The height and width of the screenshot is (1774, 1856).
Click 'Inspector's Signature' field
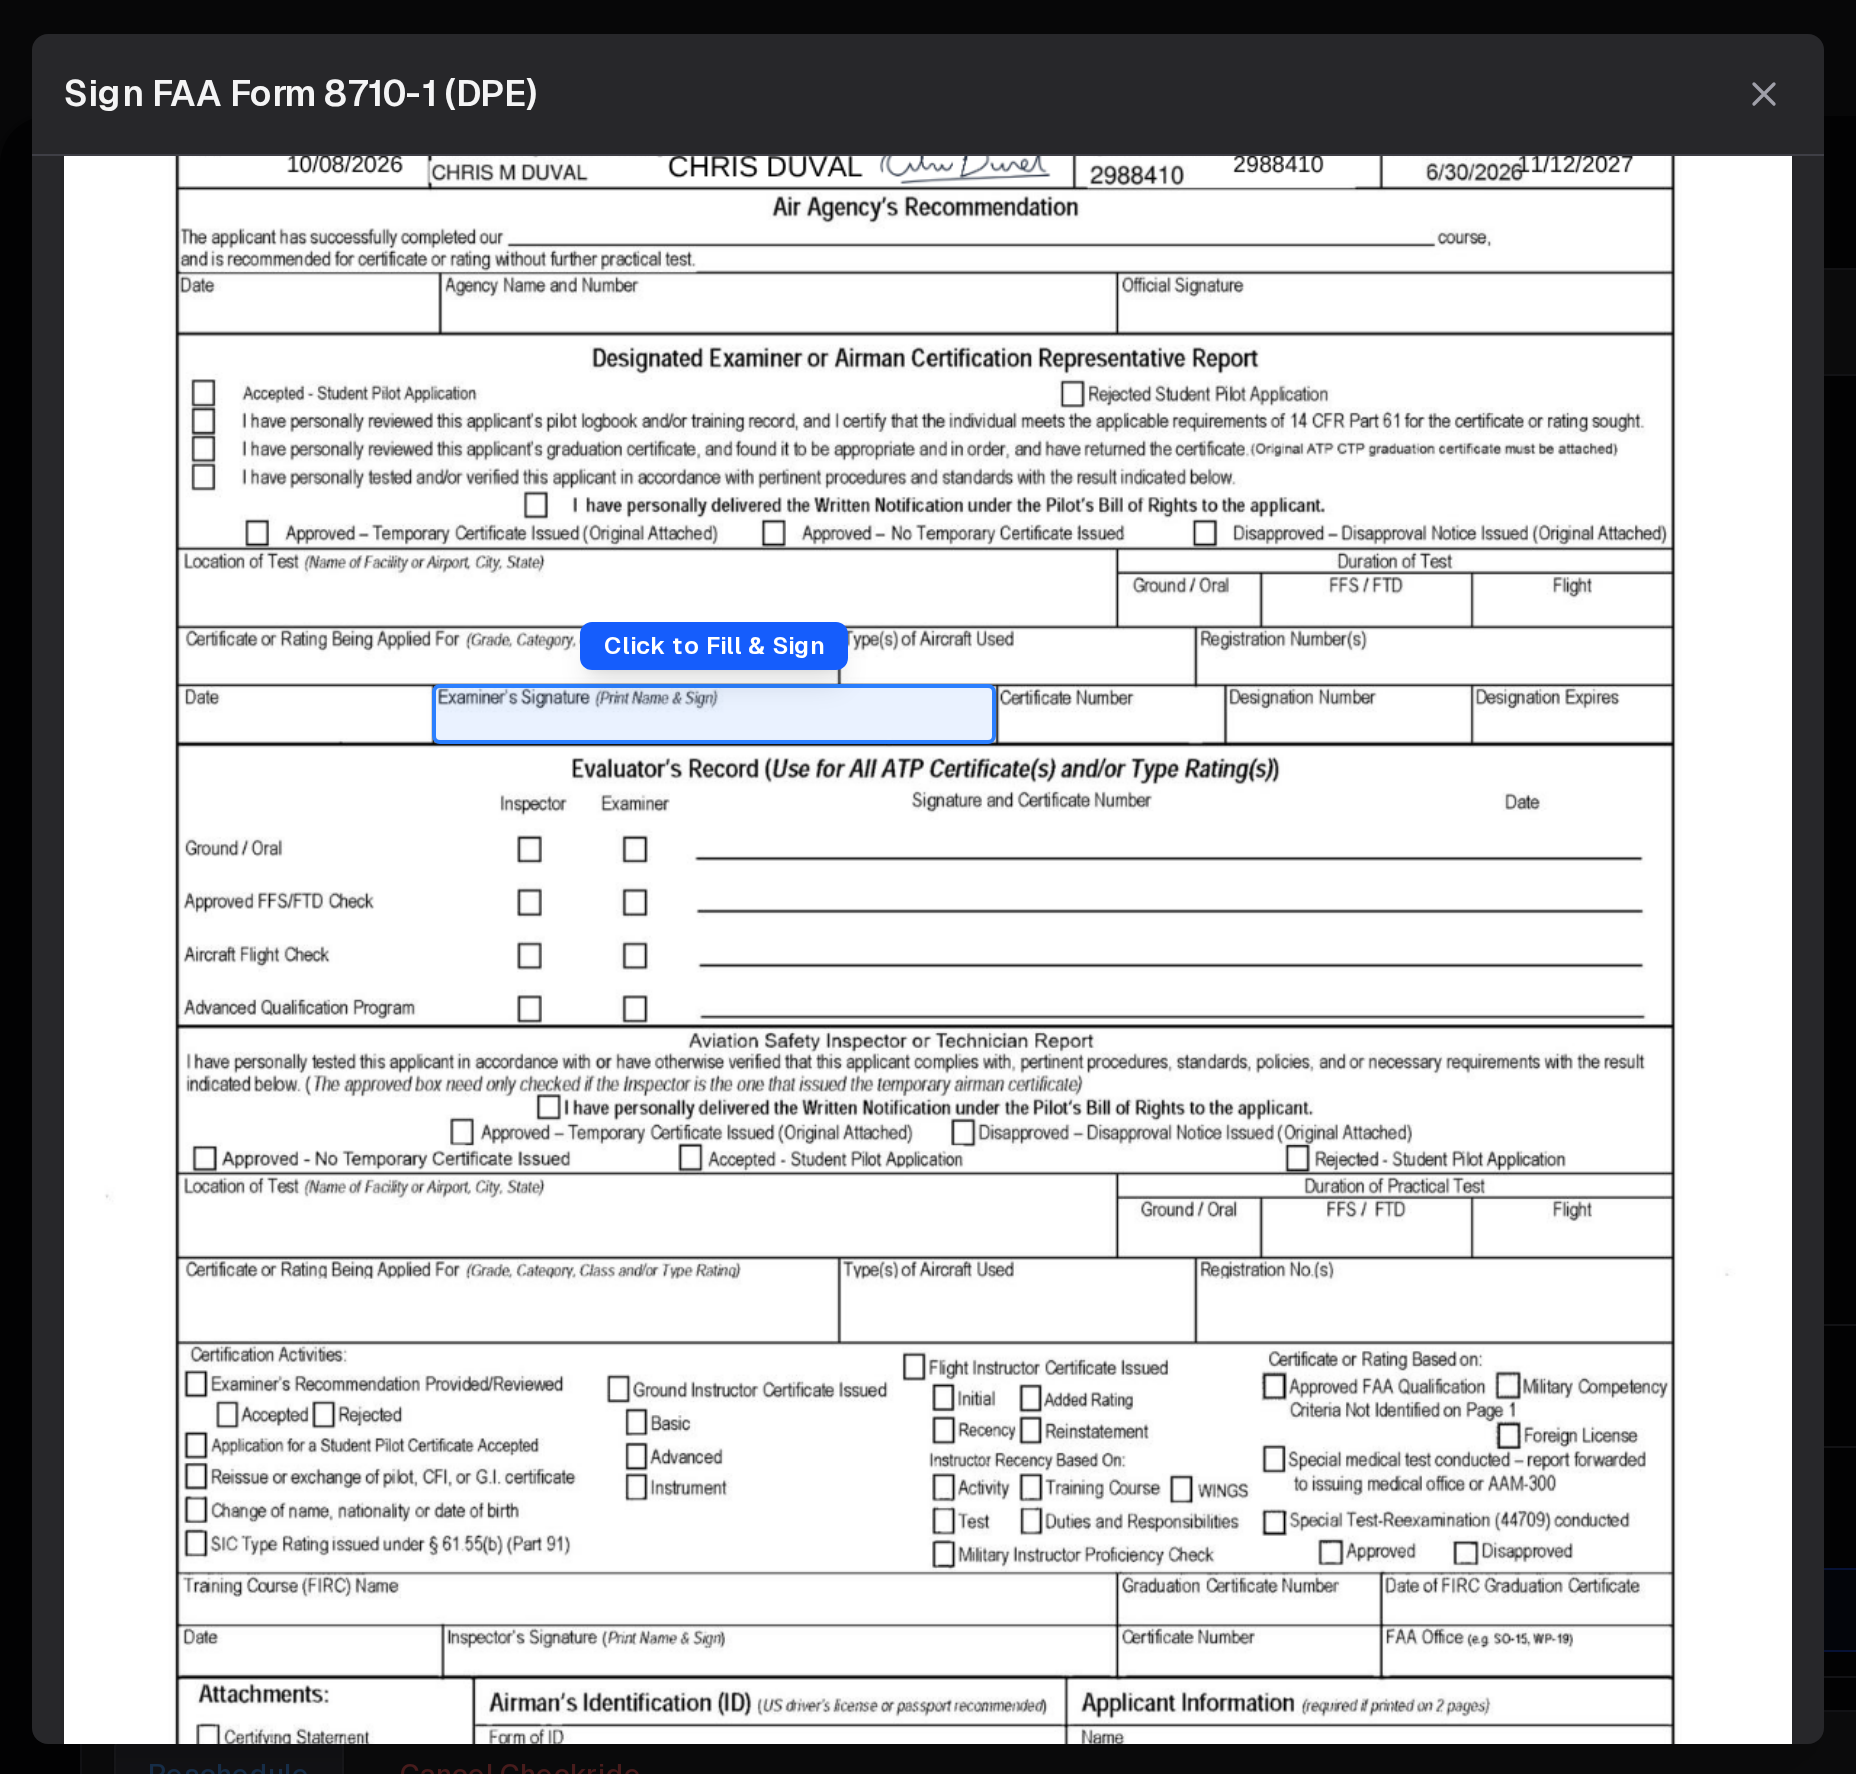[x=780, y=1651]
